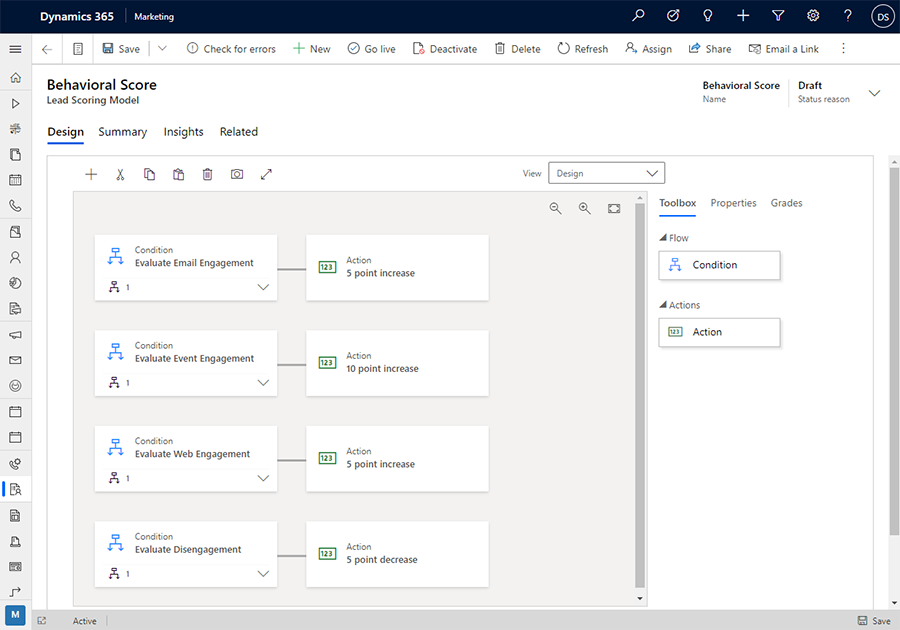
Task: Switch to the Insights tab
Action: click(183, 132)
